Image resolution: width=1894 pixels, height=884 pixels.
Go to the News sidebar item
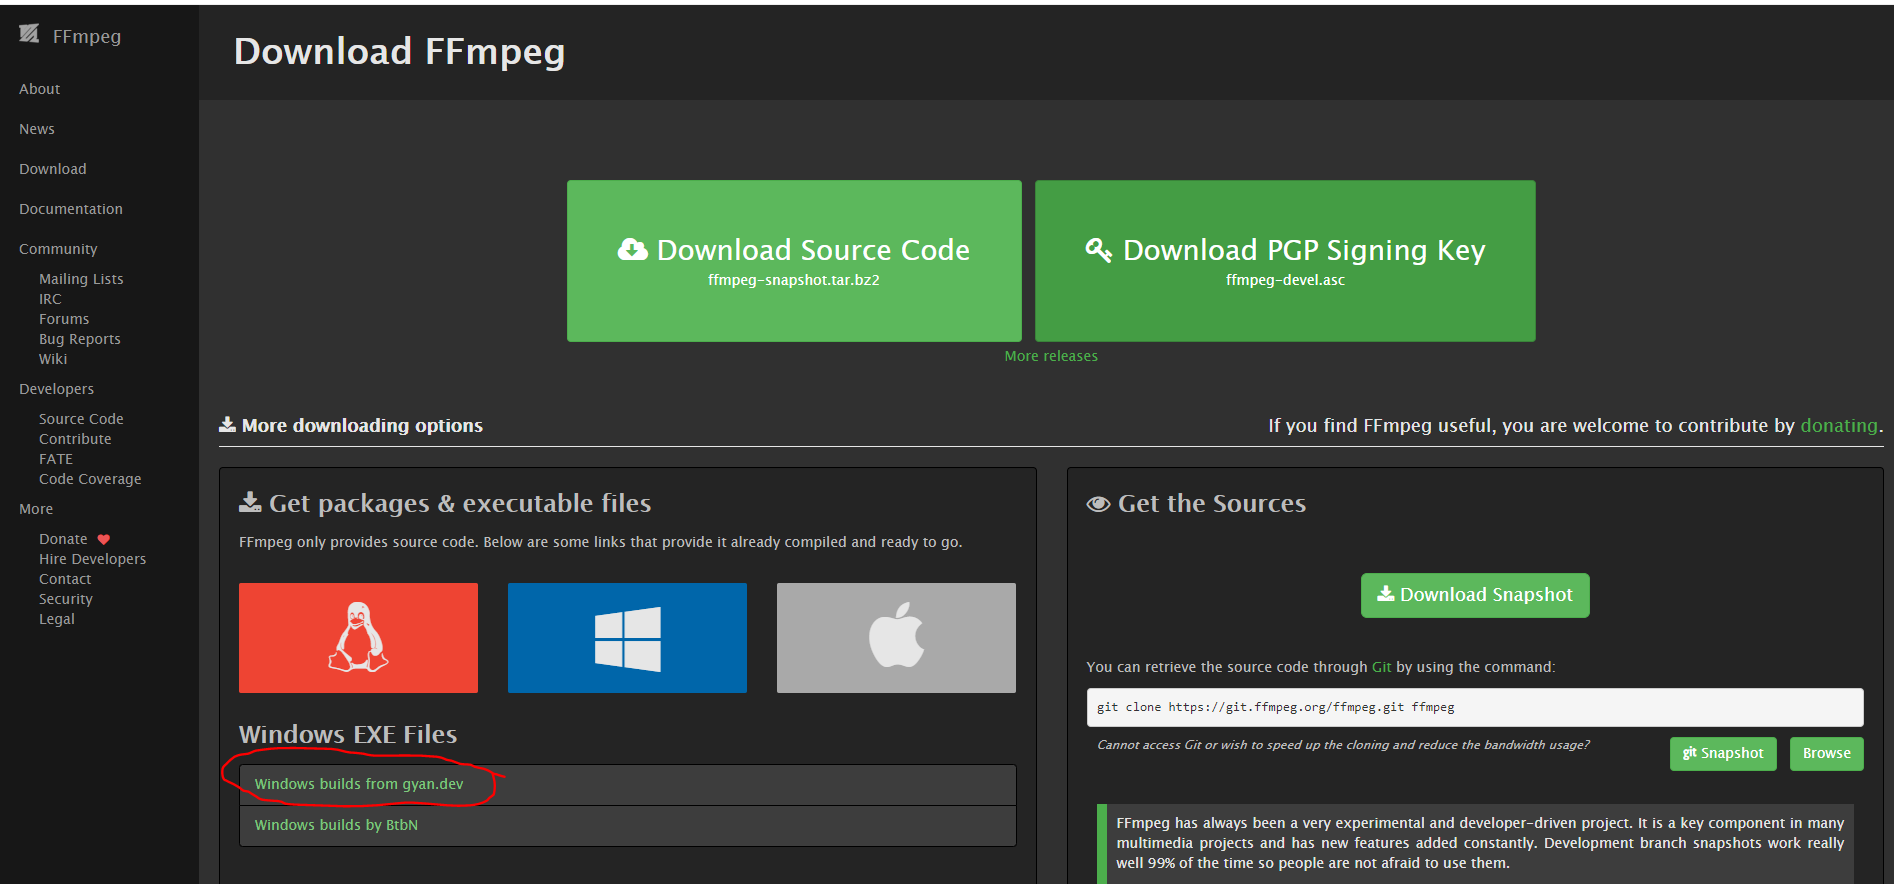37,129
